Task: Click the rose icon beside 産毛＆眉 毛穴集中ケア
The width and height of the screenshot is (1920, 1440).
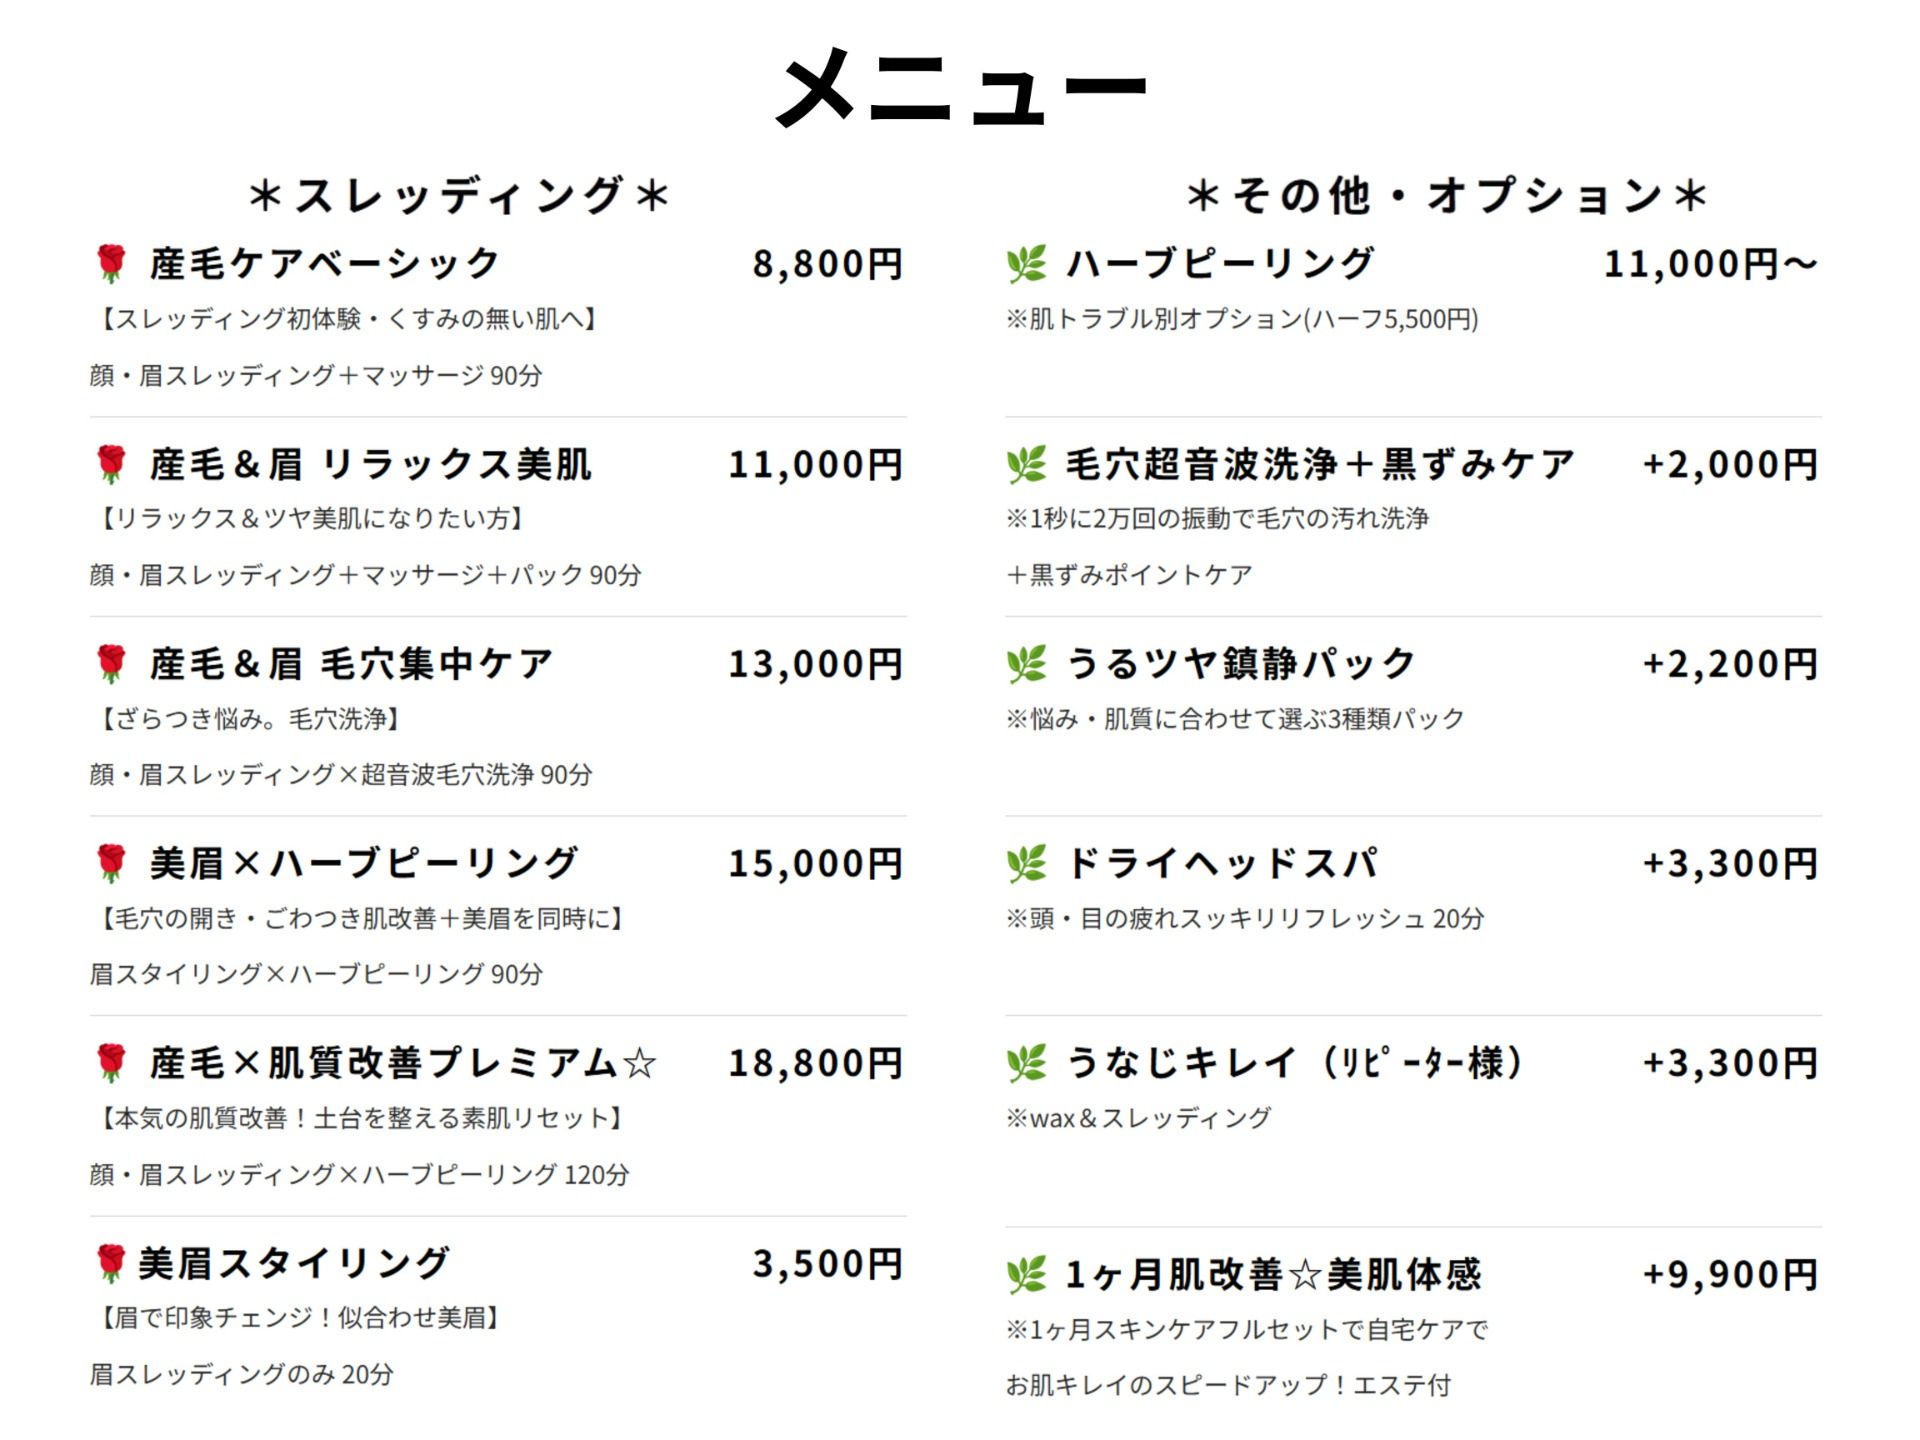Action: [112, 664]
